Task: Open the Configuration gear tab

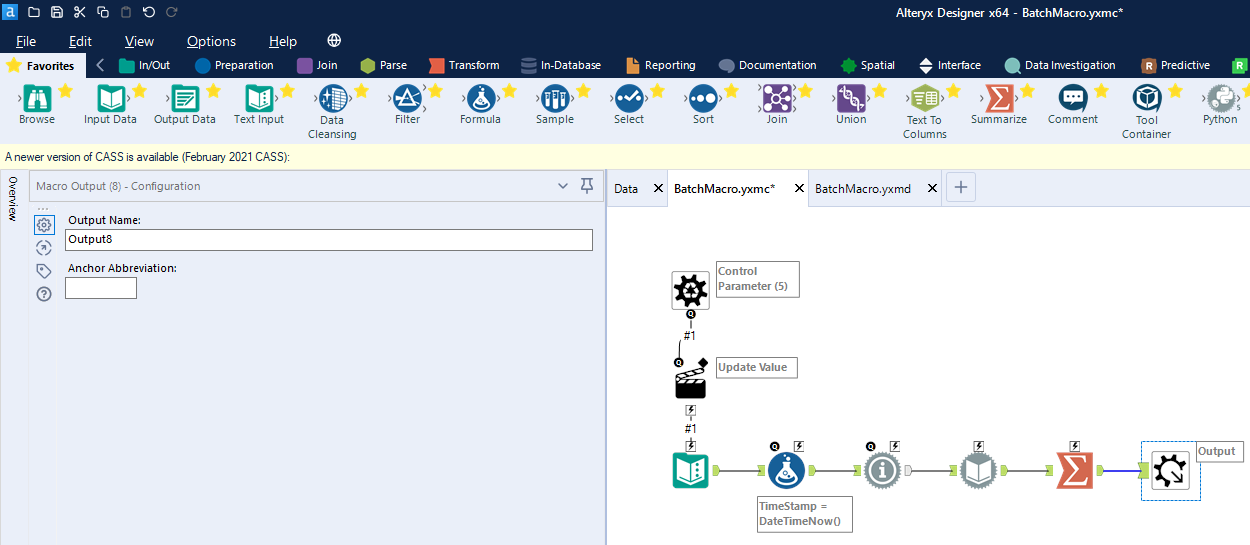Action: coord(44,225)
